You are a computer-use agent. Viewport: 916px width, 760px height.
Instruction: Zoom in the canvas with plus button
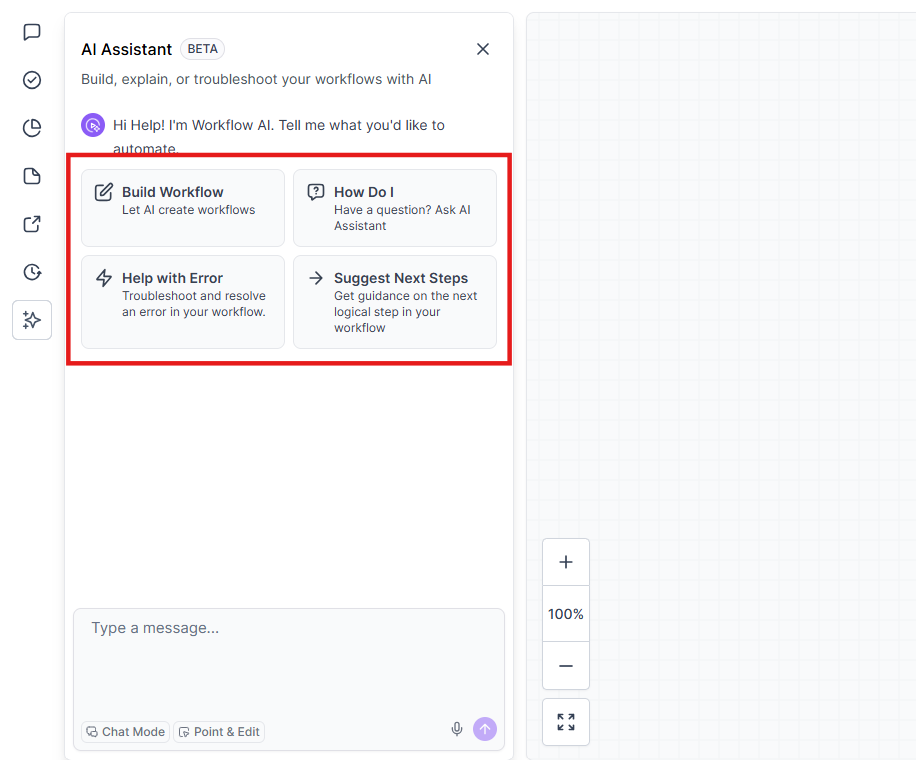(x=566, y=562)
